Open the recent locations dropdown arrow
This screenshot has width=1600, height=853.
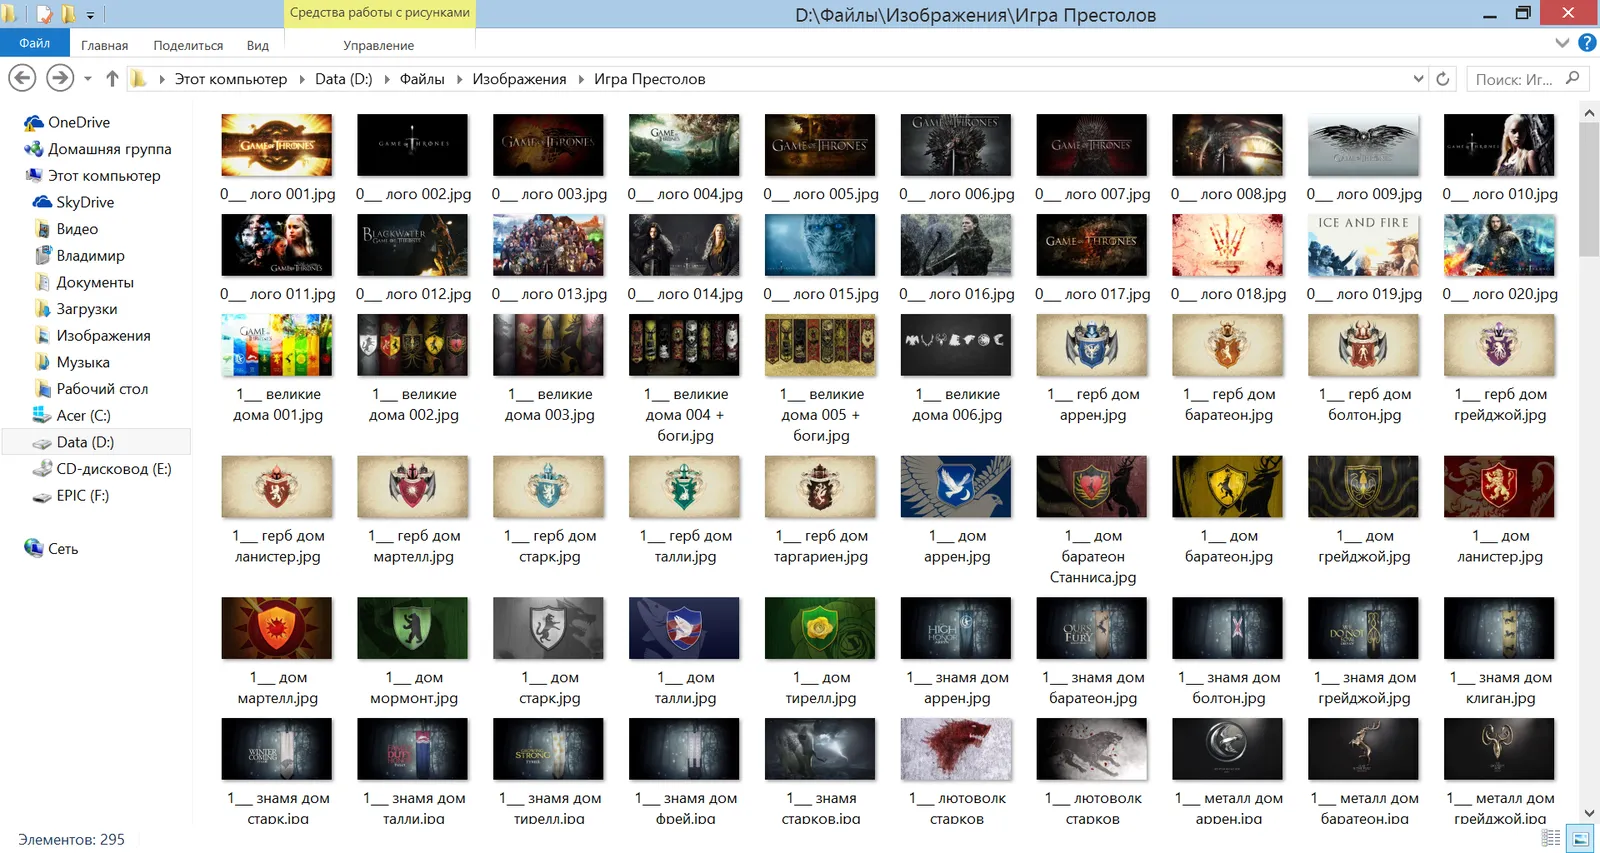[88, 79]
